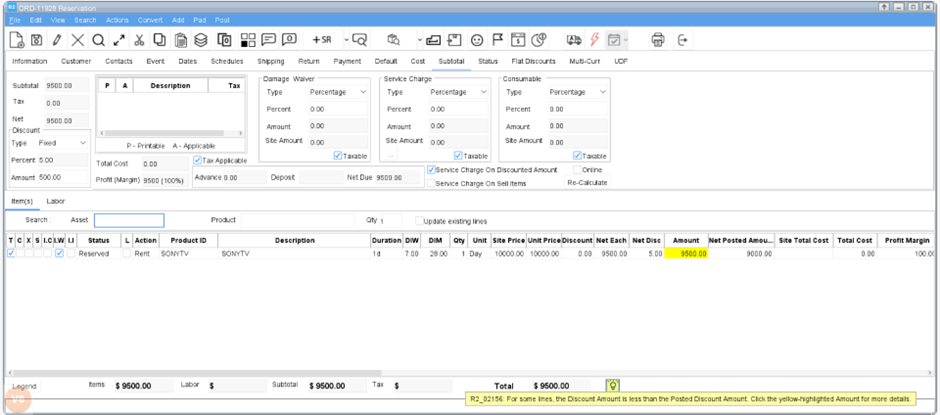Enable Service Charge On Sell Items
Image resolution: width=940 pixels, height=415 pixels.
(x=431, y=183)
